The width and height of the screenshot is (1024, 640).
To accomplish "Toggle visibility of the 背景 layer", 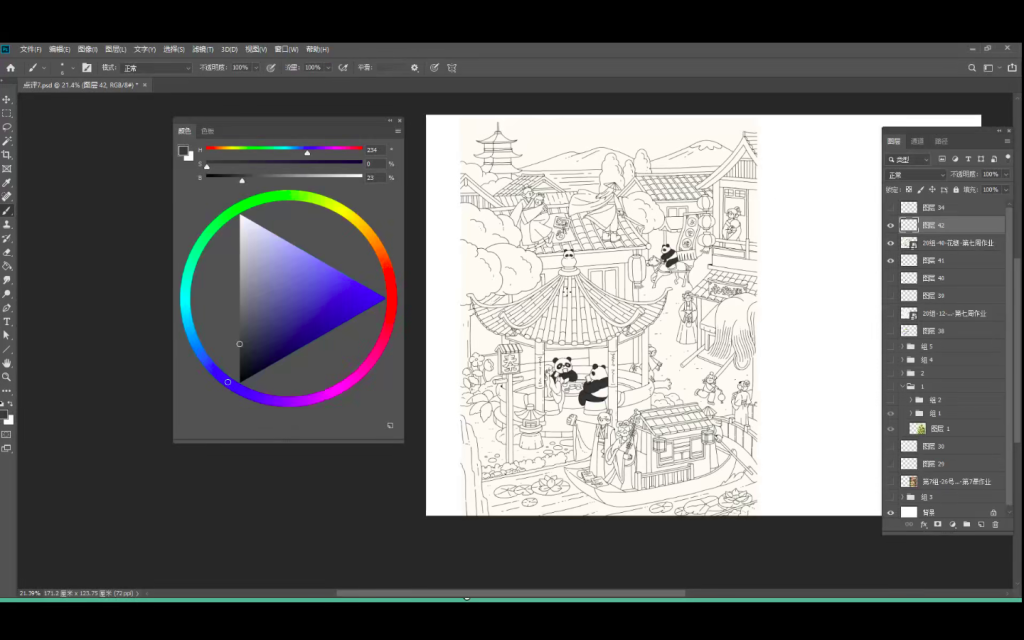I will tap(891, 512).
